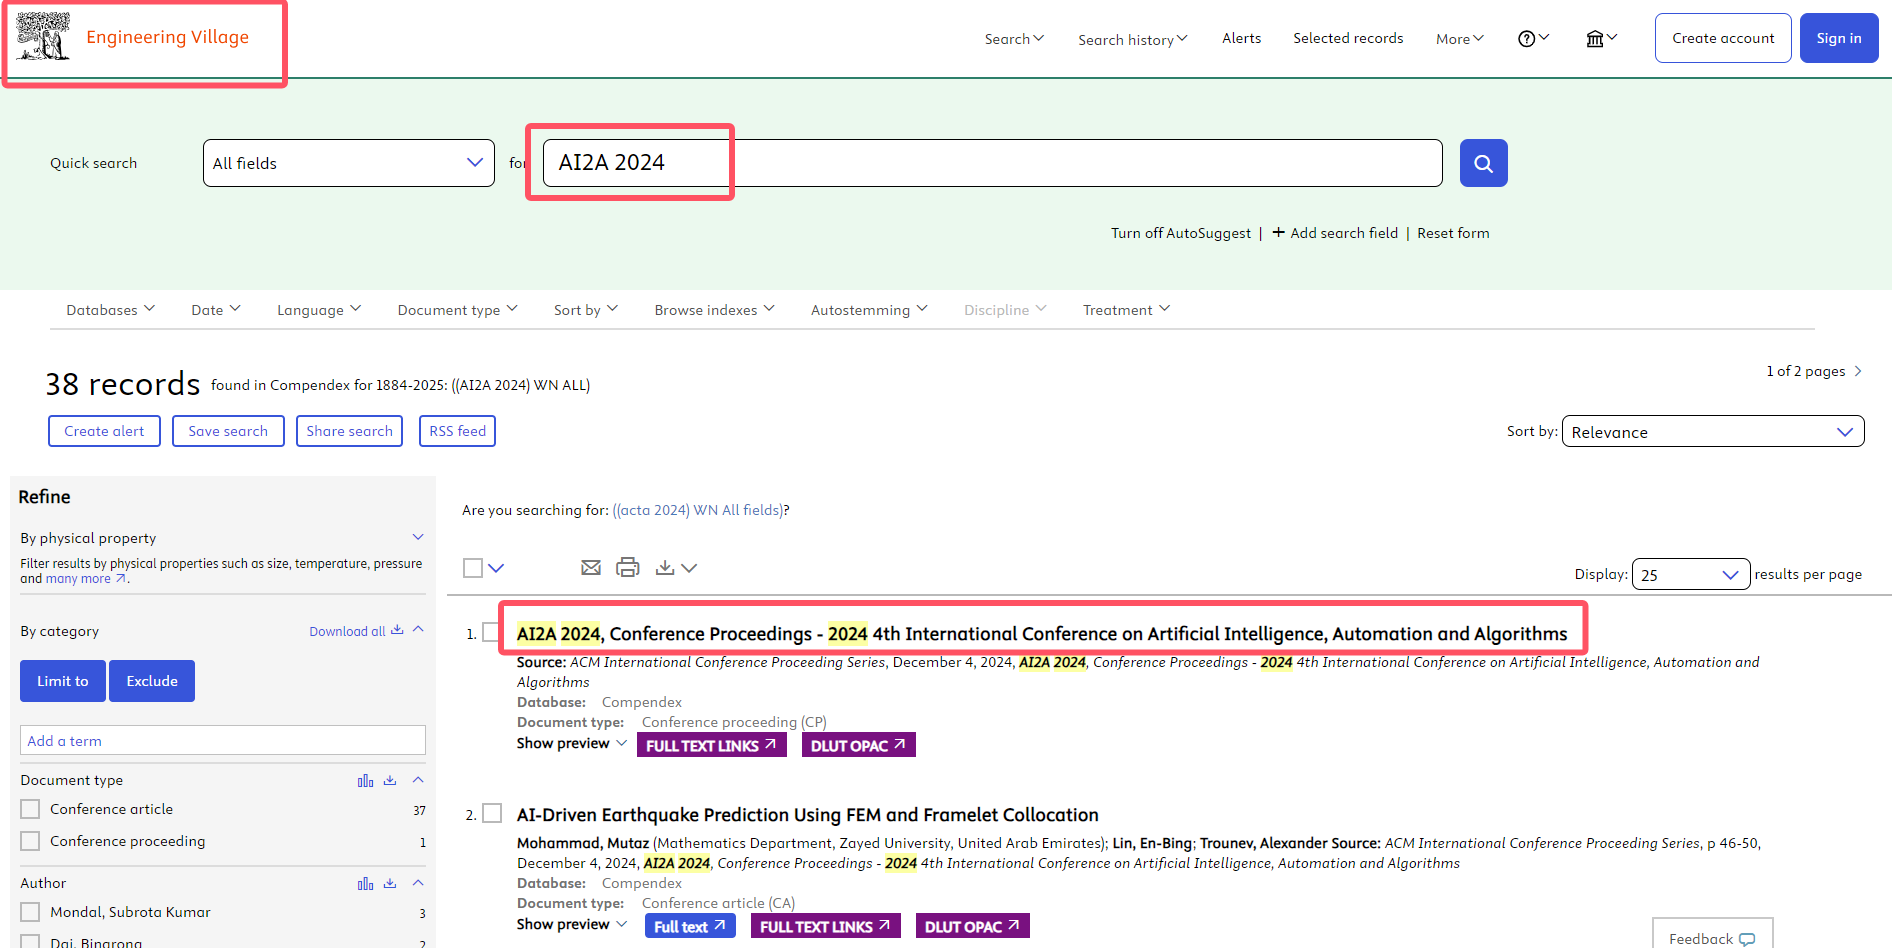1892x948 pixels.
Task: Email selected records via envelope icon
Action: click(591, 568)
